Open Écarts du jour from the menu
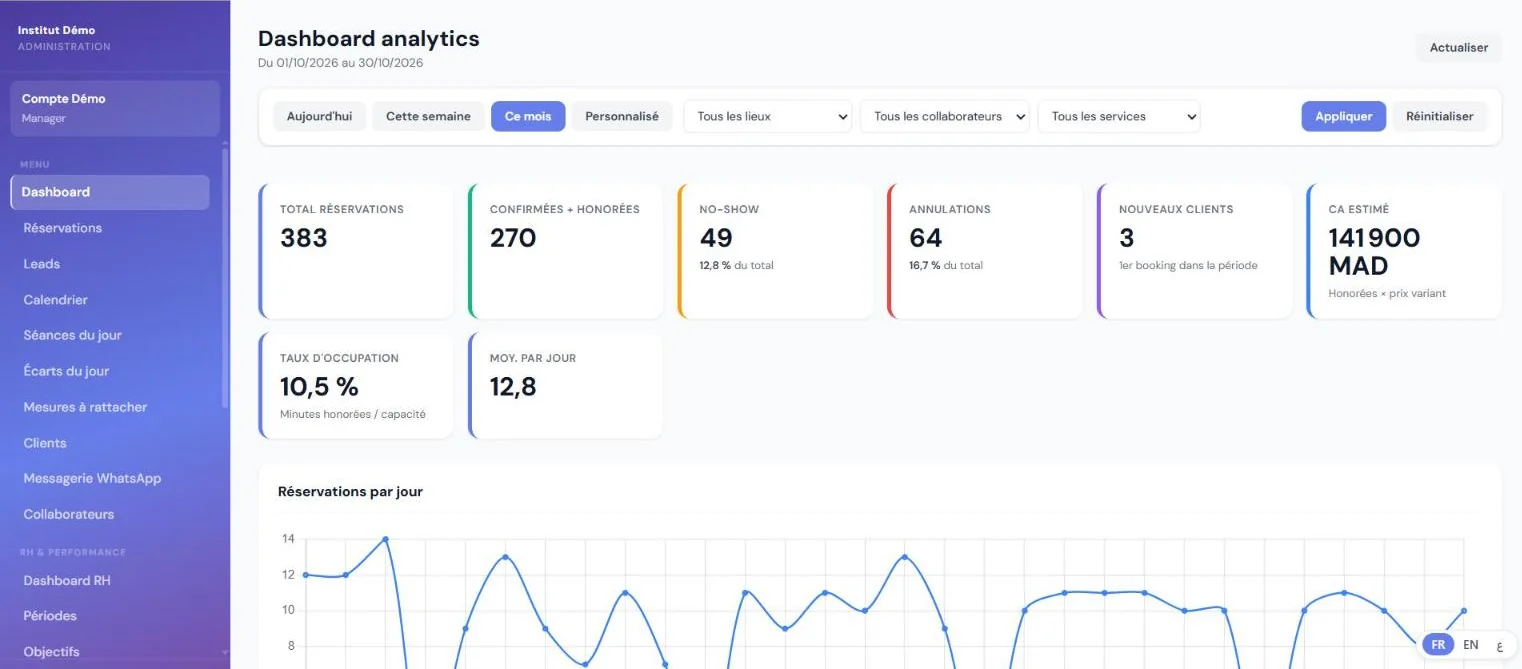Image resolution: width=1522 pixels, height=669 pixels. click(110, 371)
